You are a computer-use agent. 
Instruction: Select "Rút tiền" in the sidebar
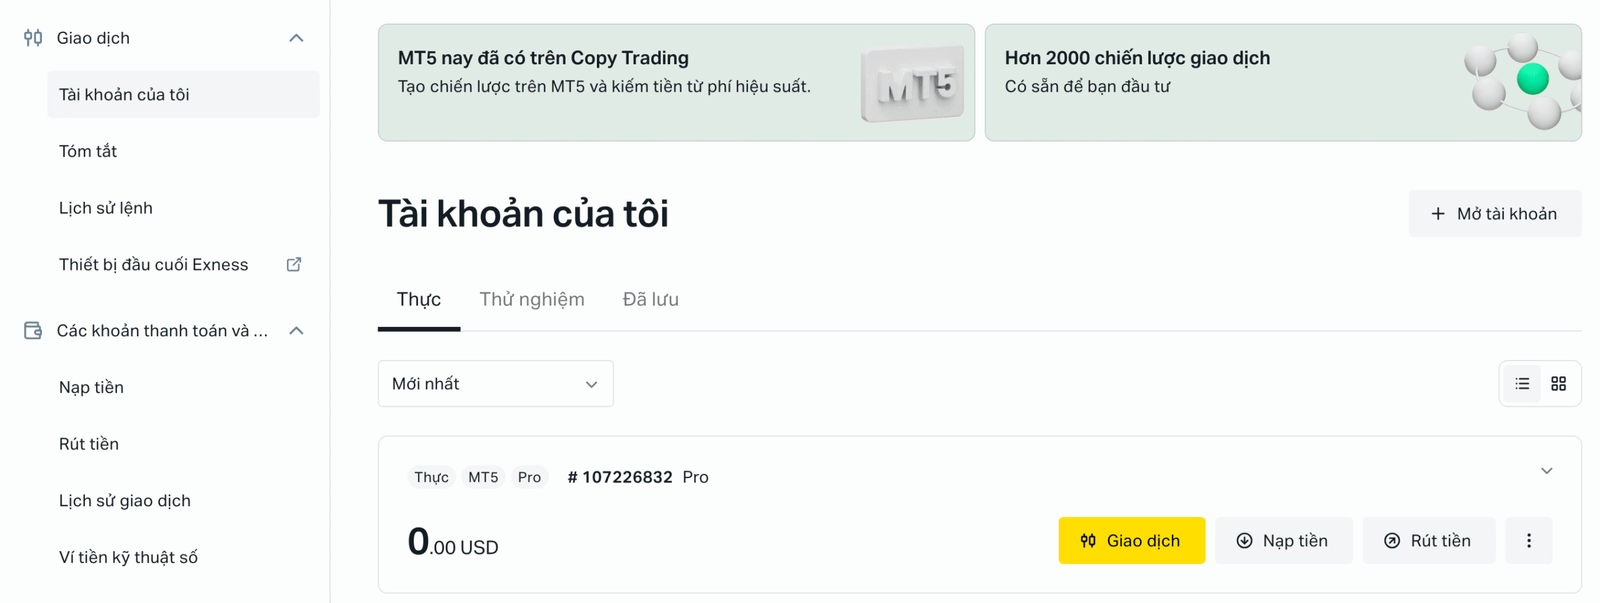[88, 443]
